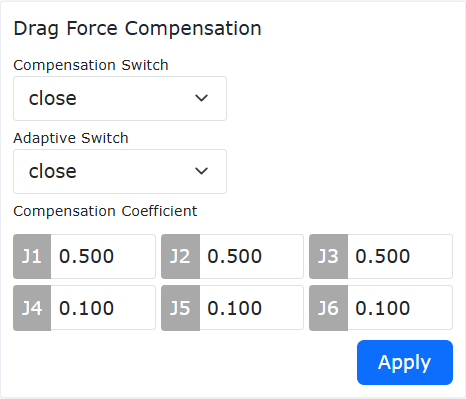Click the gray J3 label badge
Image resolution: width=466 pixels, height=399 pixels.
328,256
